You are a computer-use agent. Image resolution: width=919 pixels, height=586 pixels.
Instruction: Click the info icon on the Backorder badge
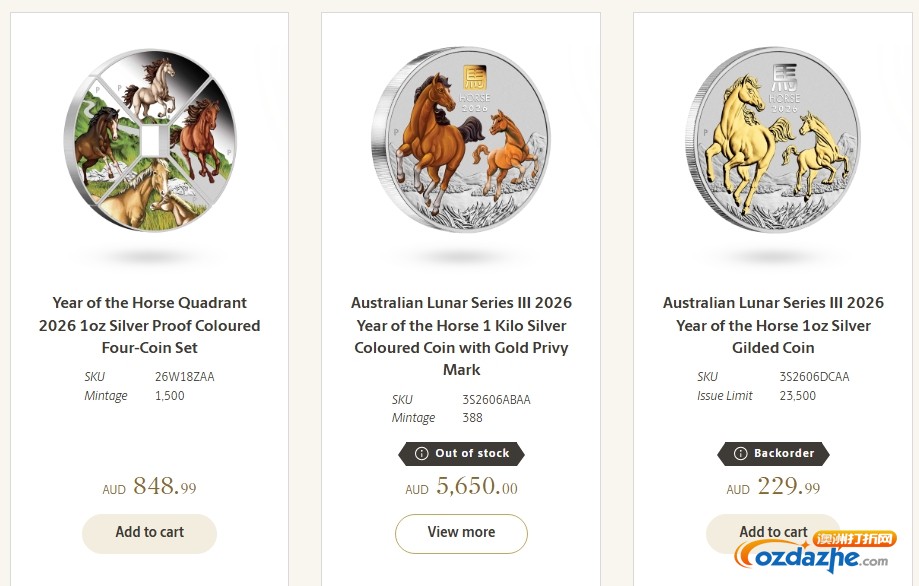click(740, 453)
